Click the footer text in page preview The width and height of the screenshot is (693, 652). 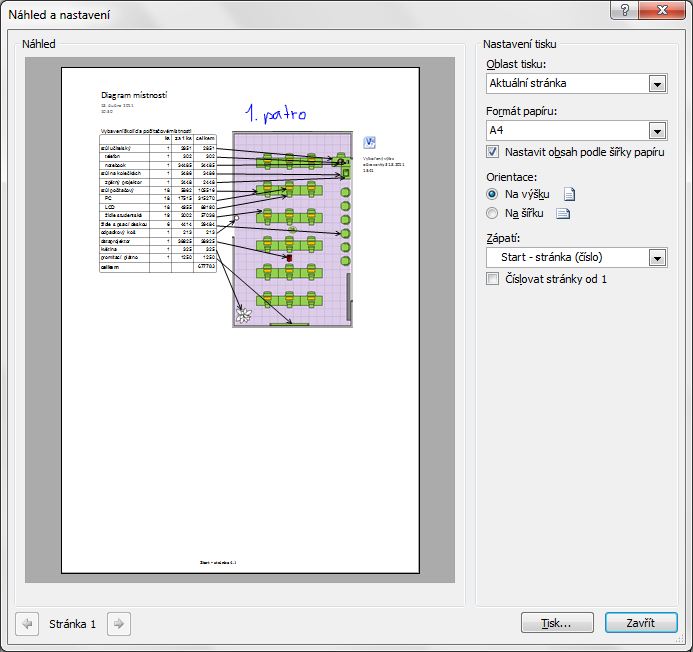click(x=218, y=563)
